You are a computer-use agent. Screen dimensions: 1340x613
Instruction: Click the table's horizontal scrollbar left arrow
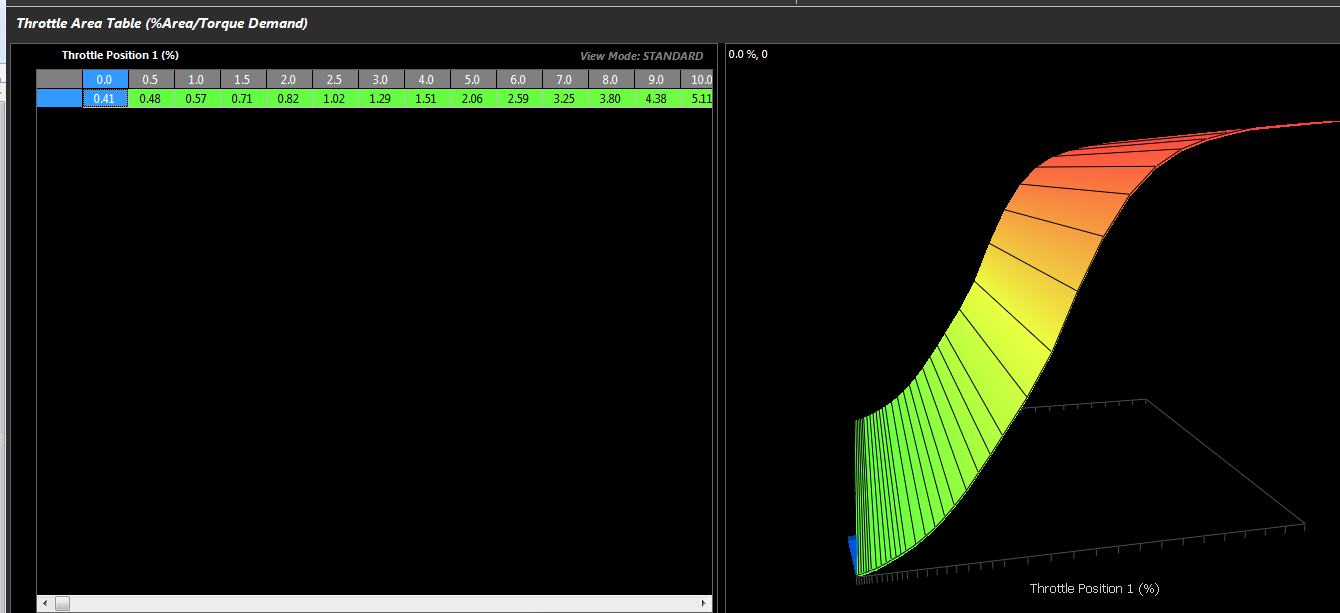[x=44, y=604]
